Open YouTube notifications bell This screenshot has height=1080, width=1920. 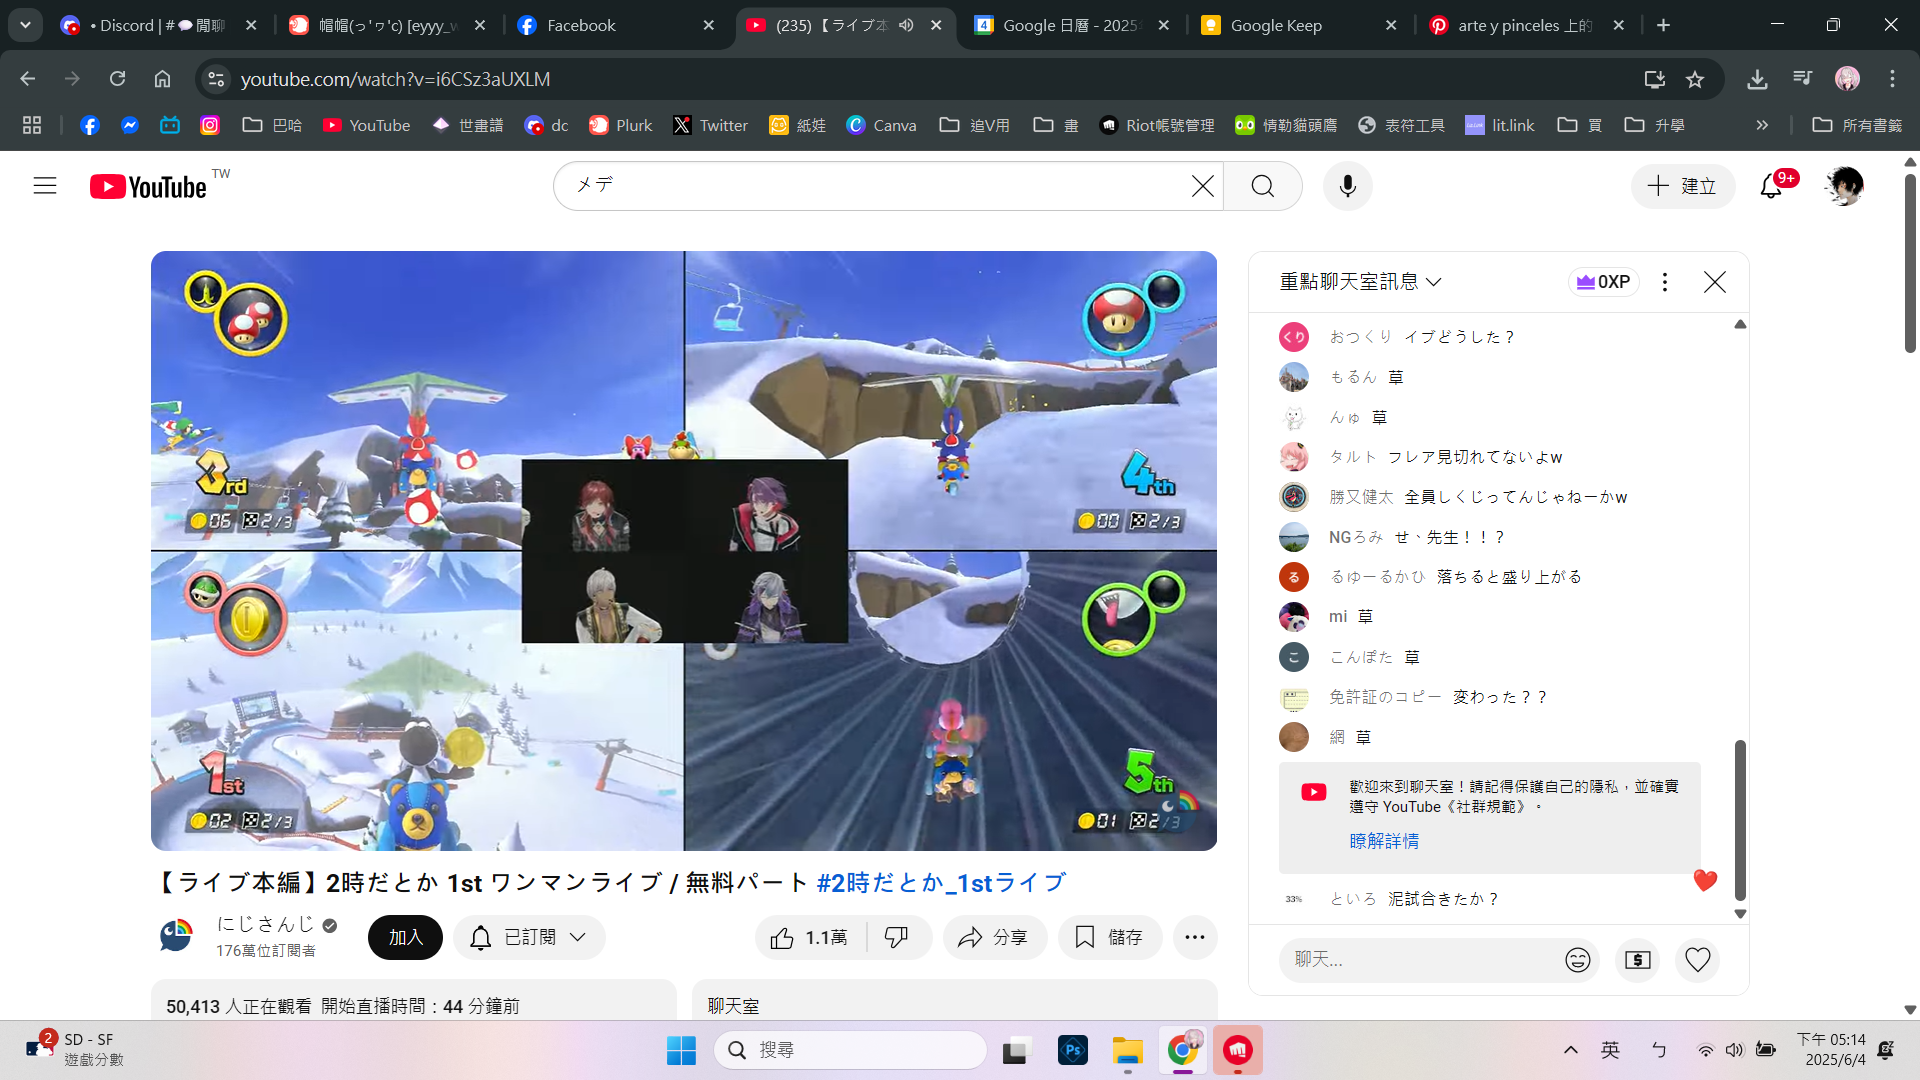pos(1772,186)
